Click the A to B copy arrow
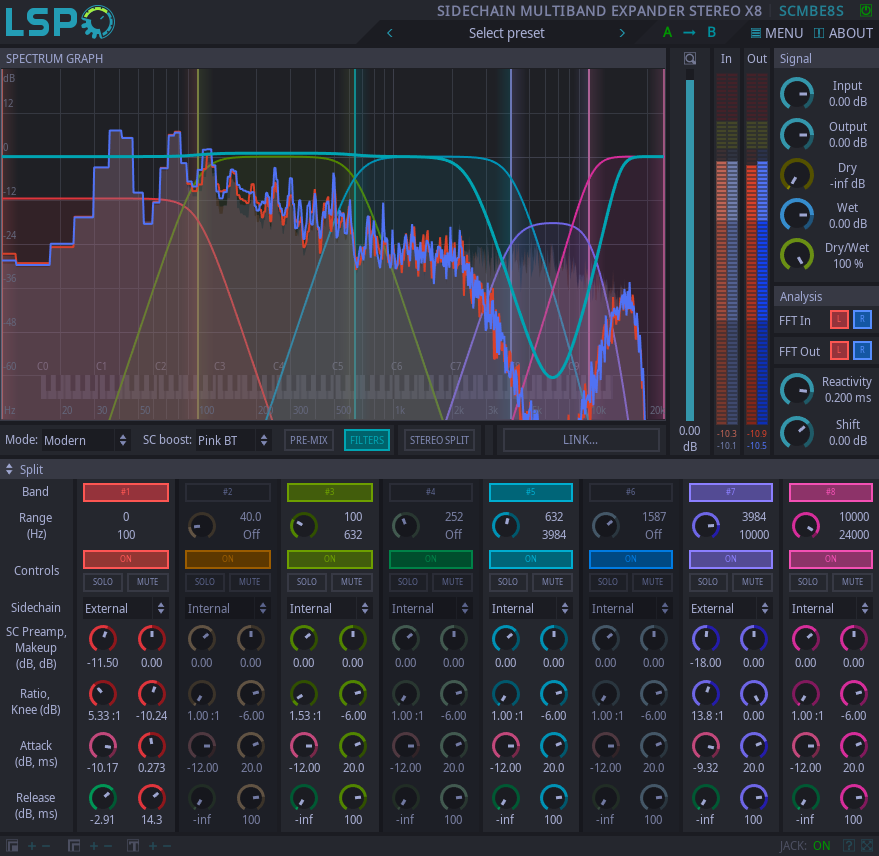 click(x=689, y=33)
